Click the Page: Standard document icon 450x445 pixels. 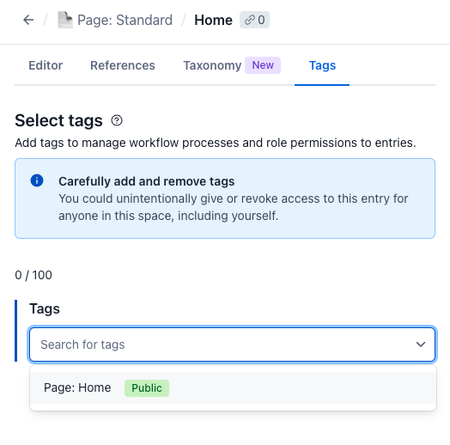click(x=65, y=20)
